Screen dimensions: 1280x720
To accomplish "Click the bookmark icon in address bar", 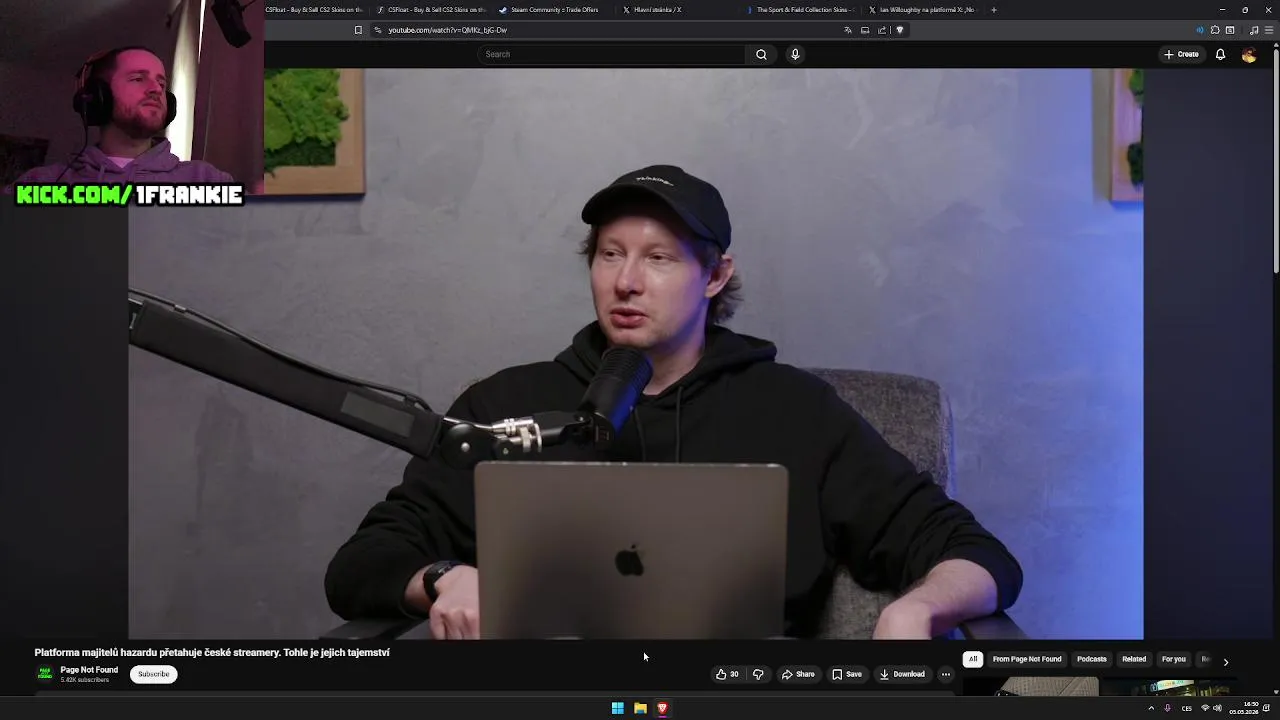I will click(x=358, y=30).
